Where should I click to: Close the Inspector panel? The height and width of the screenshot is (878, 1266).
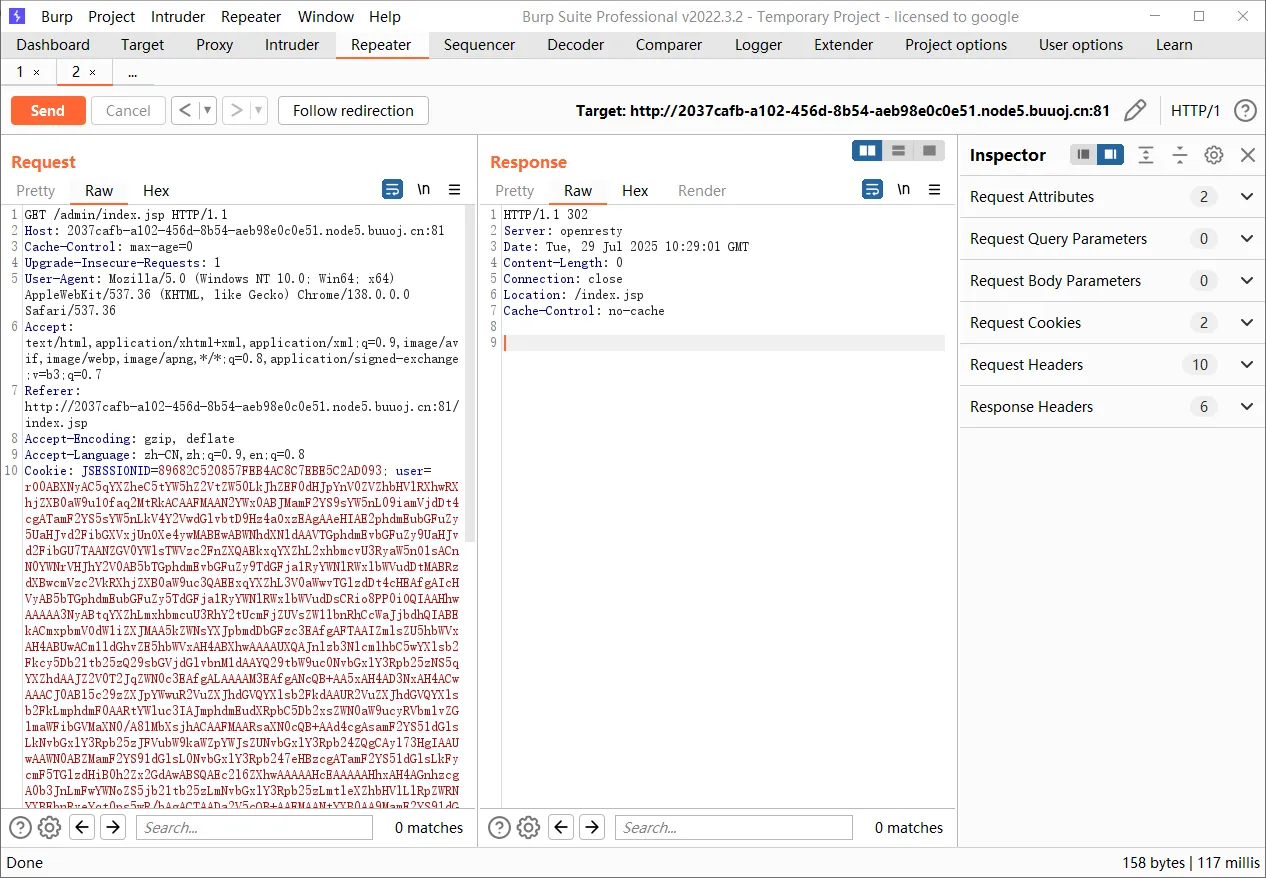click(x=1247, y=155)
